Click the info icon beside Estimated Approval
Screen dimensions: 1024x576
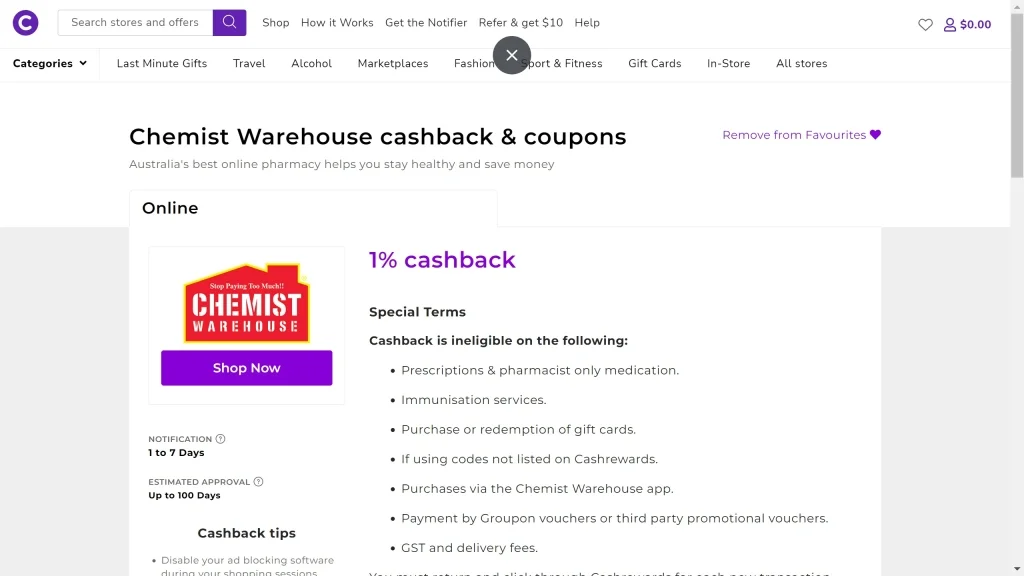point(258,481)
